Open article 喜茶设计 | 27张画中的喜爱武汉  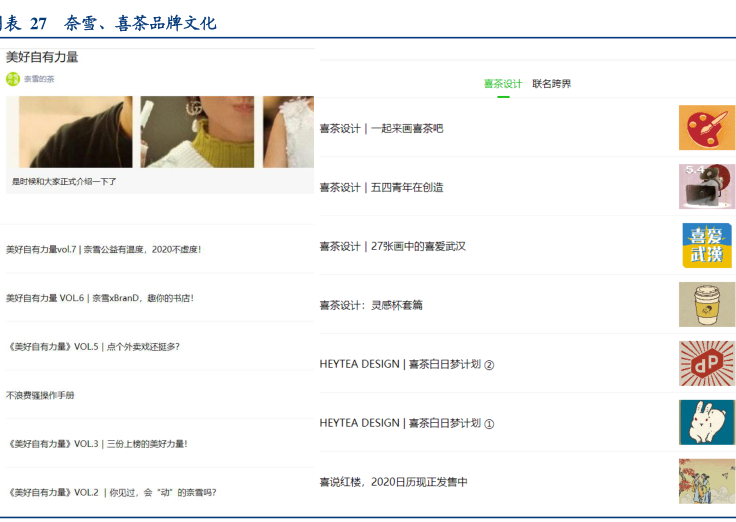(x=392, y=246)
